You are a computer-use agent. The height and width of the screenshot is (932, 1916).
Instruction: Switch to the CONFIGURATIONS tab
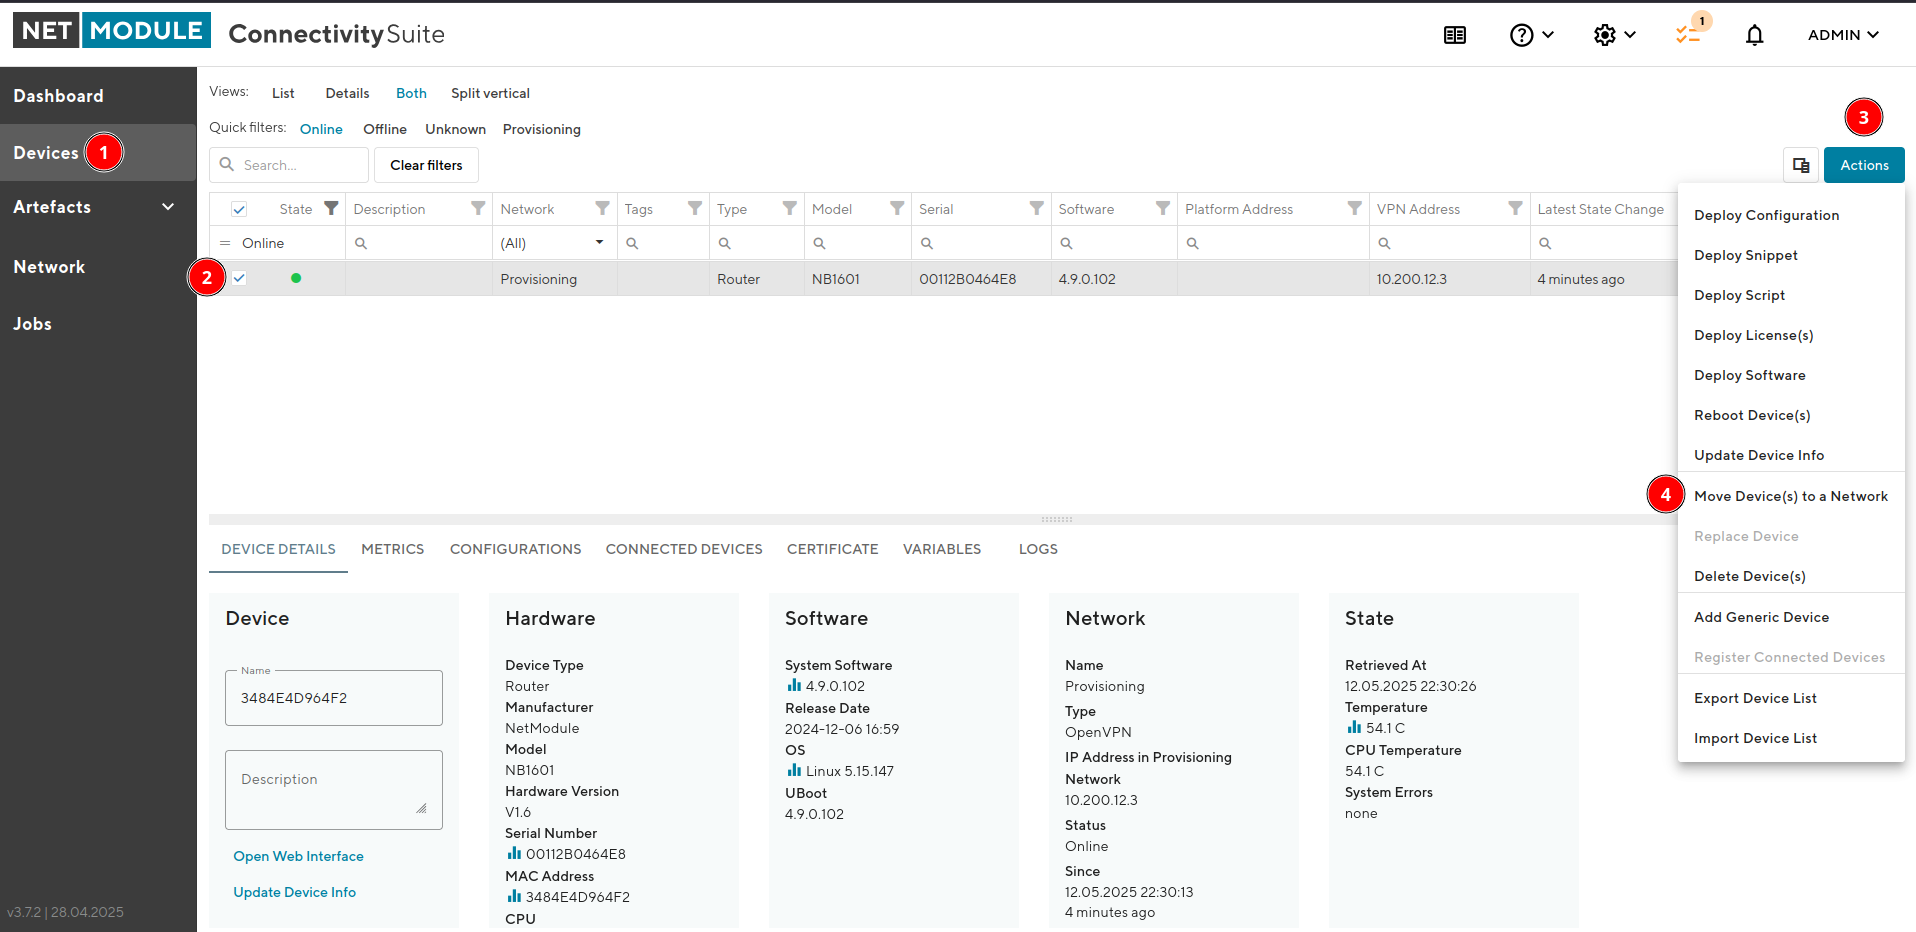(x=515, y=549)
